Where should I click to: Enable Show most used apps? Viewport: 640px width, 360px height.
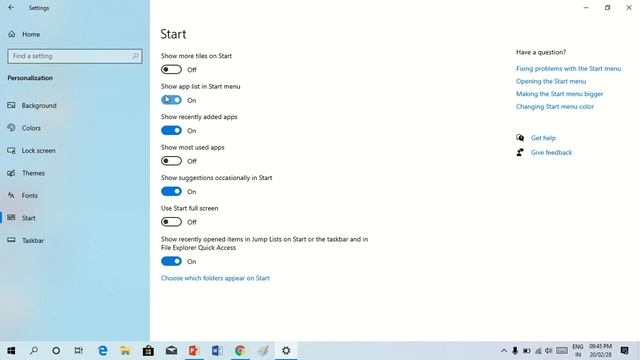pyautogui.click(x=171, y=161)
